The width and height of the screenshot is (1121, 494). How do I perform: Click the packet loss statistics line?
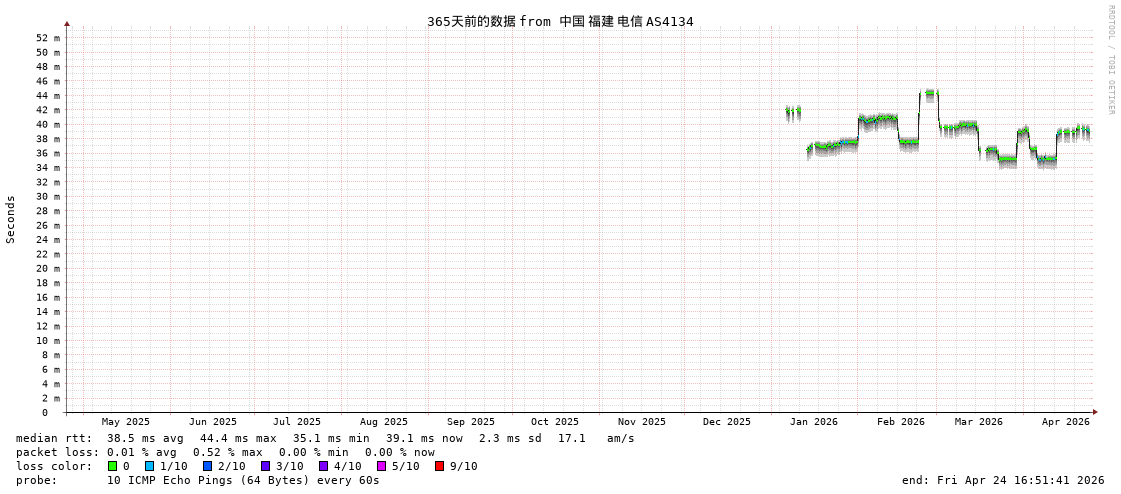click(225, 452)
